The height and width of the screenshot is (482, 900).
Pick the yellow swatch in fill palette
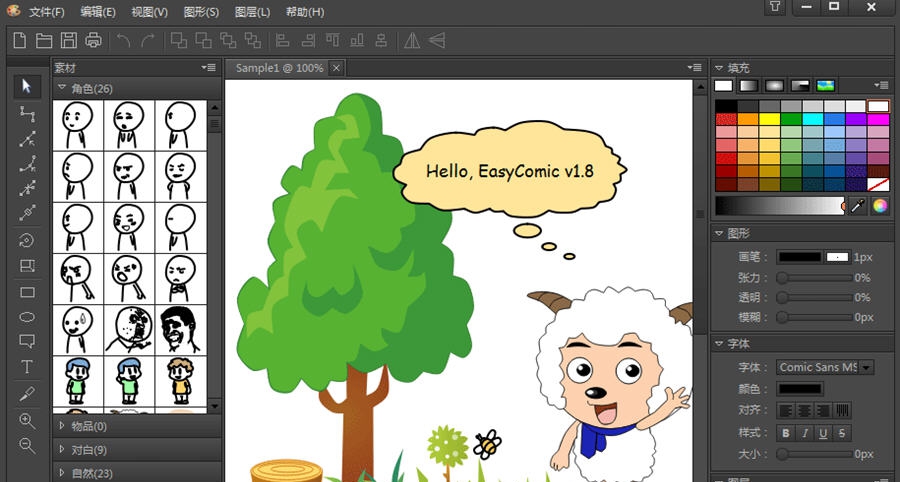(769, 119)
